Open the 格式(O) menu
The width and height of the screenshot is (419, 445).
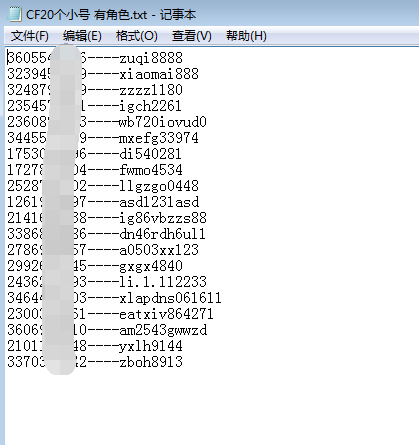click(137, 36)
